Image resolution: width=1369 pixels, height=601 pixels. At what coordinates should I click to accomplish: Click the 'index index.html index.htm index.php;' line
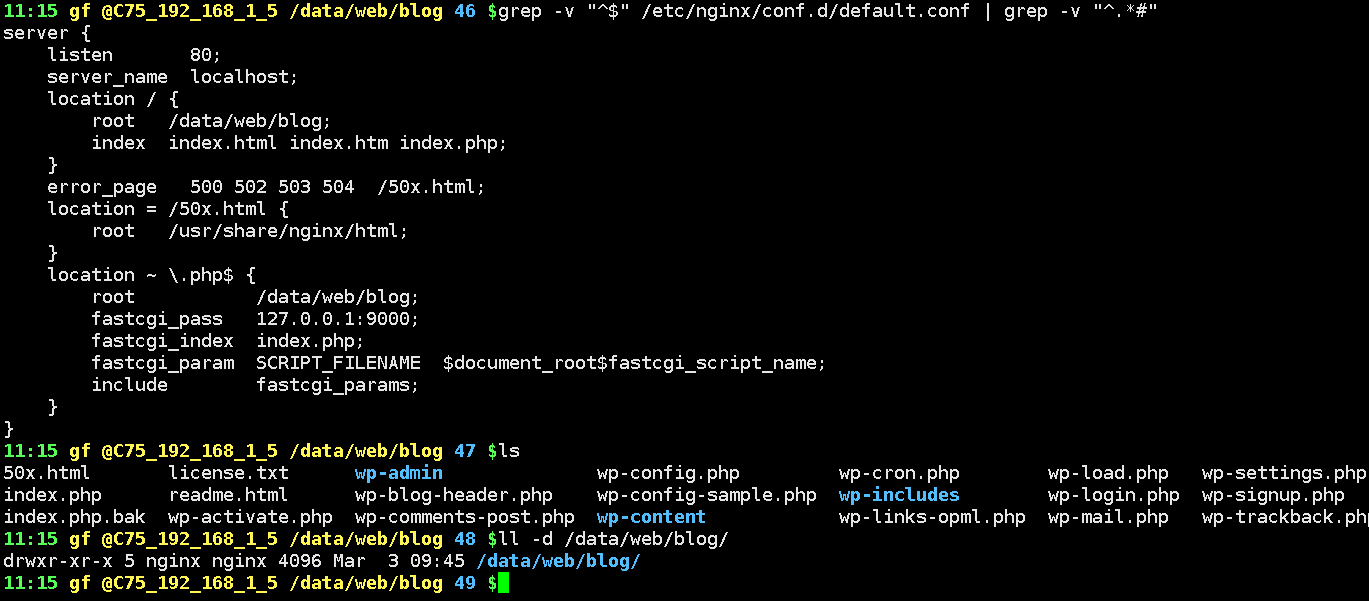click(299, 143)
